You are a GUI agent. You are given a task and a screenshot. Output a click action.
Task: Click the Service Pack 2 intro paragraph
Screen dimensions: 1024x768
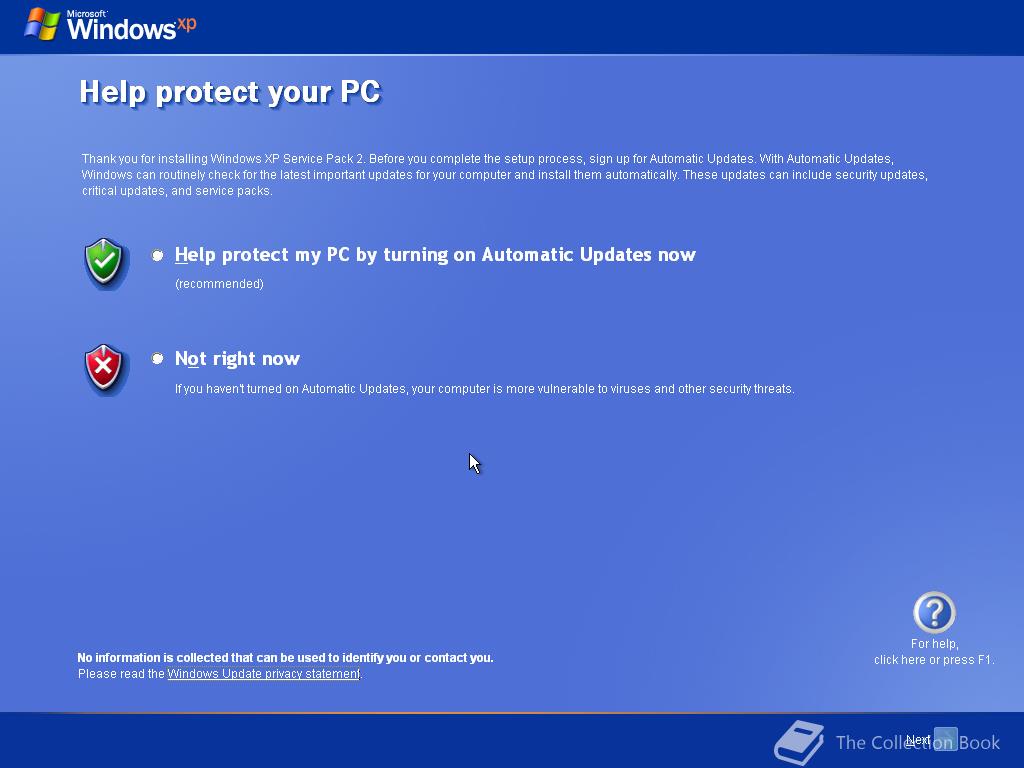pos(504,175)
